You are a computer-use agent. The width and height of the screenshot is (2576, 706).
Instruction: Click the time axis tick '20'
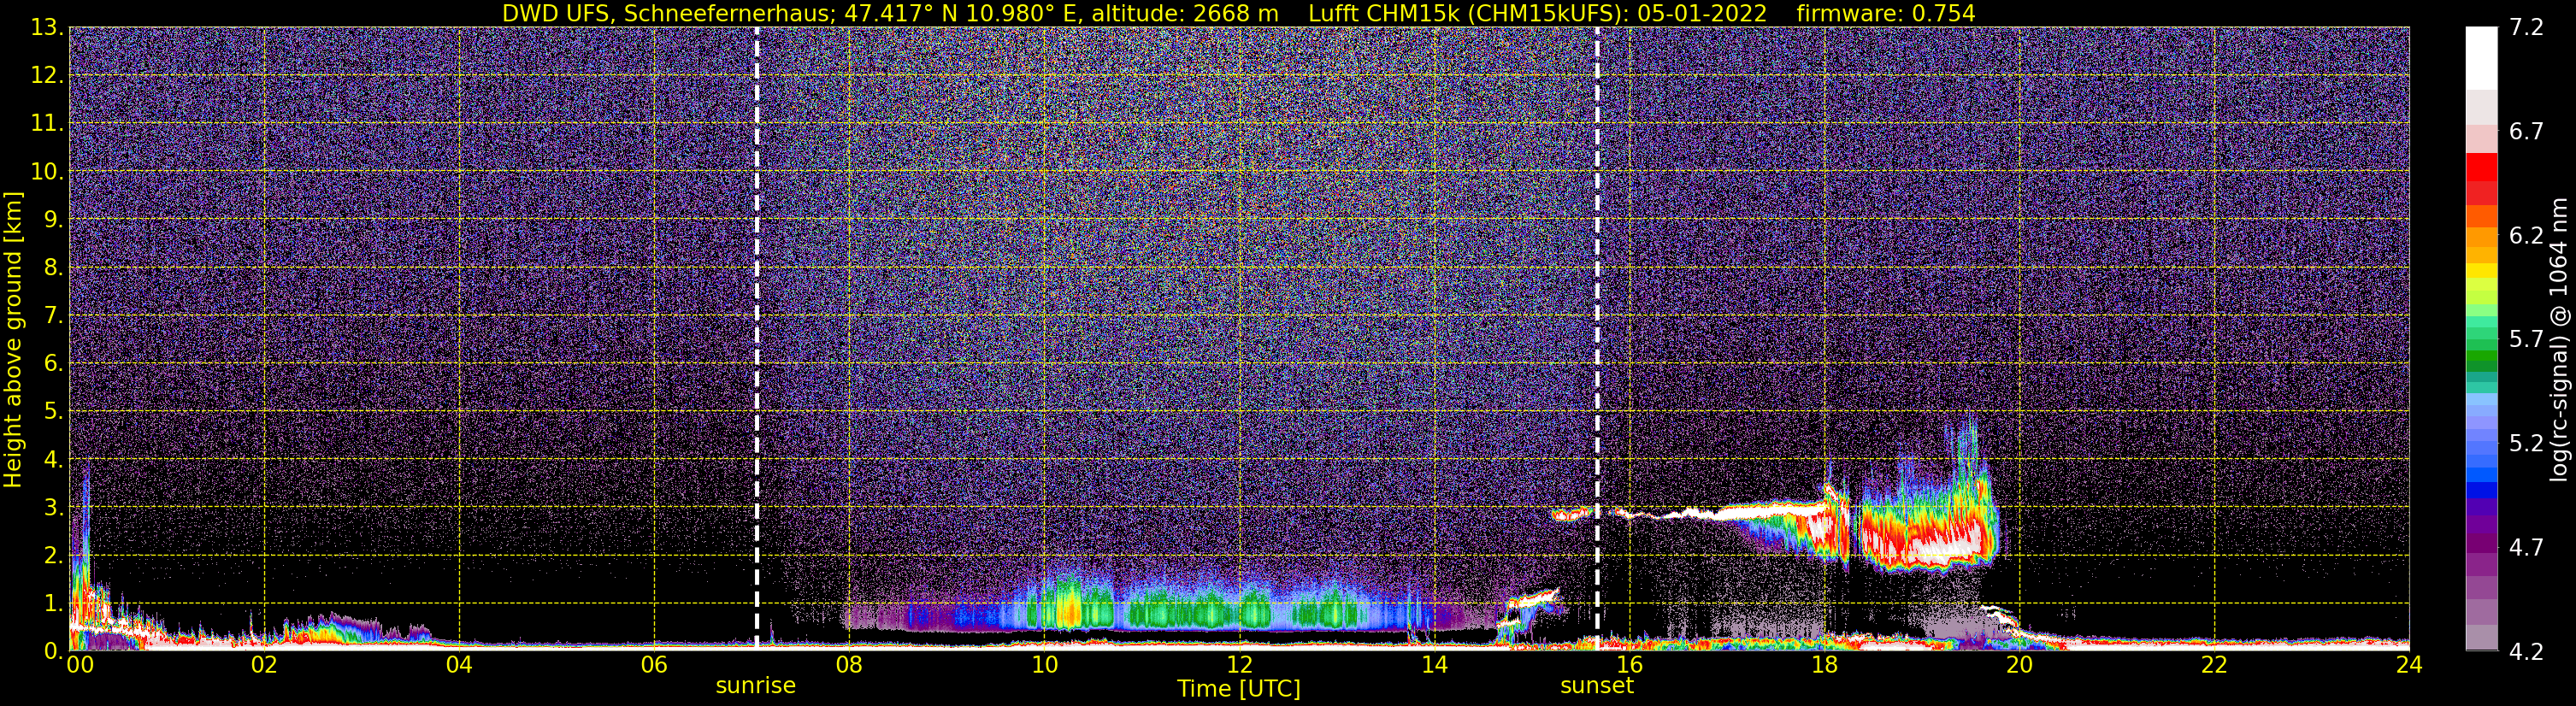tap(2019, 666)
